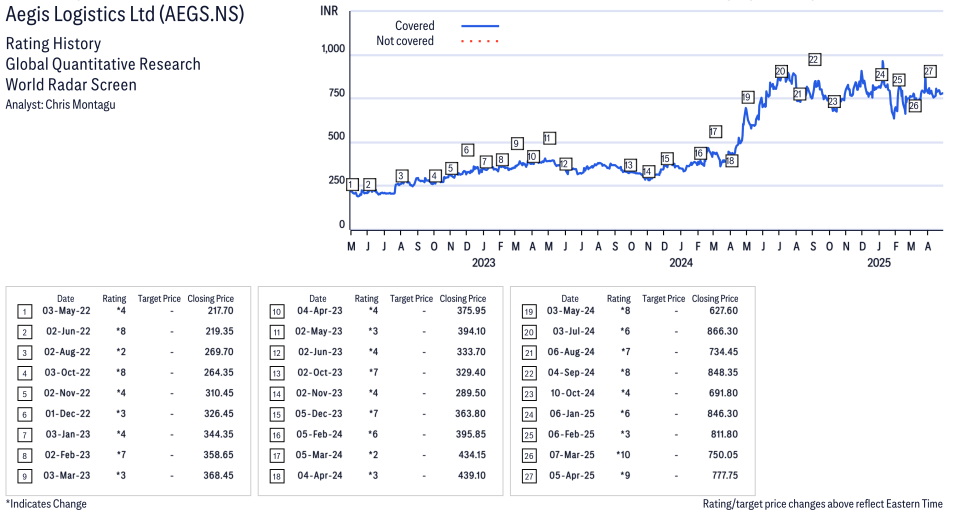The height and width of the screenshot is (510, 954).
Task: Select chart marker 22 on the chart
Action: [814, 59]
